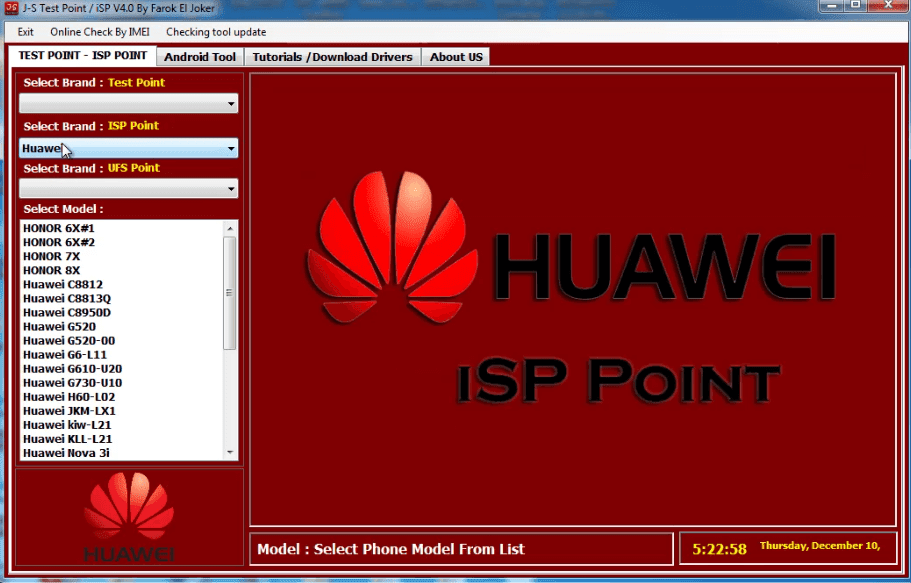The width and height of the screenshot is (911, 583).
Task: Close the J-S Test Point window
Action: click(888, 6)
